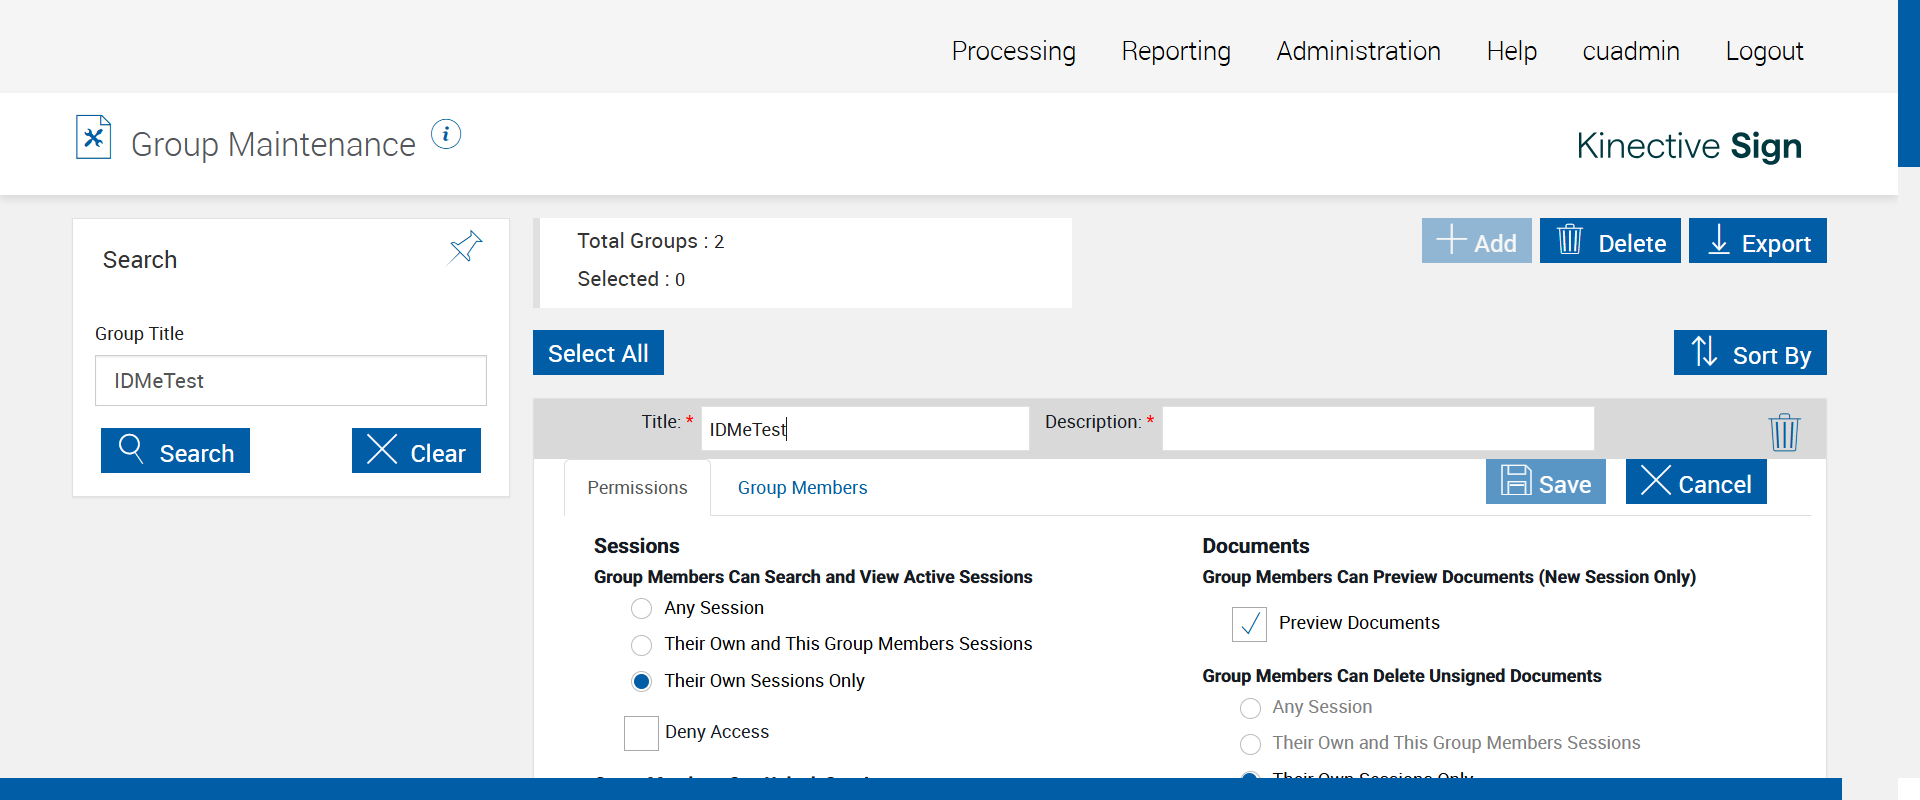Click the Description input field
The image size is (1920, 800).
coord(1377,429)
